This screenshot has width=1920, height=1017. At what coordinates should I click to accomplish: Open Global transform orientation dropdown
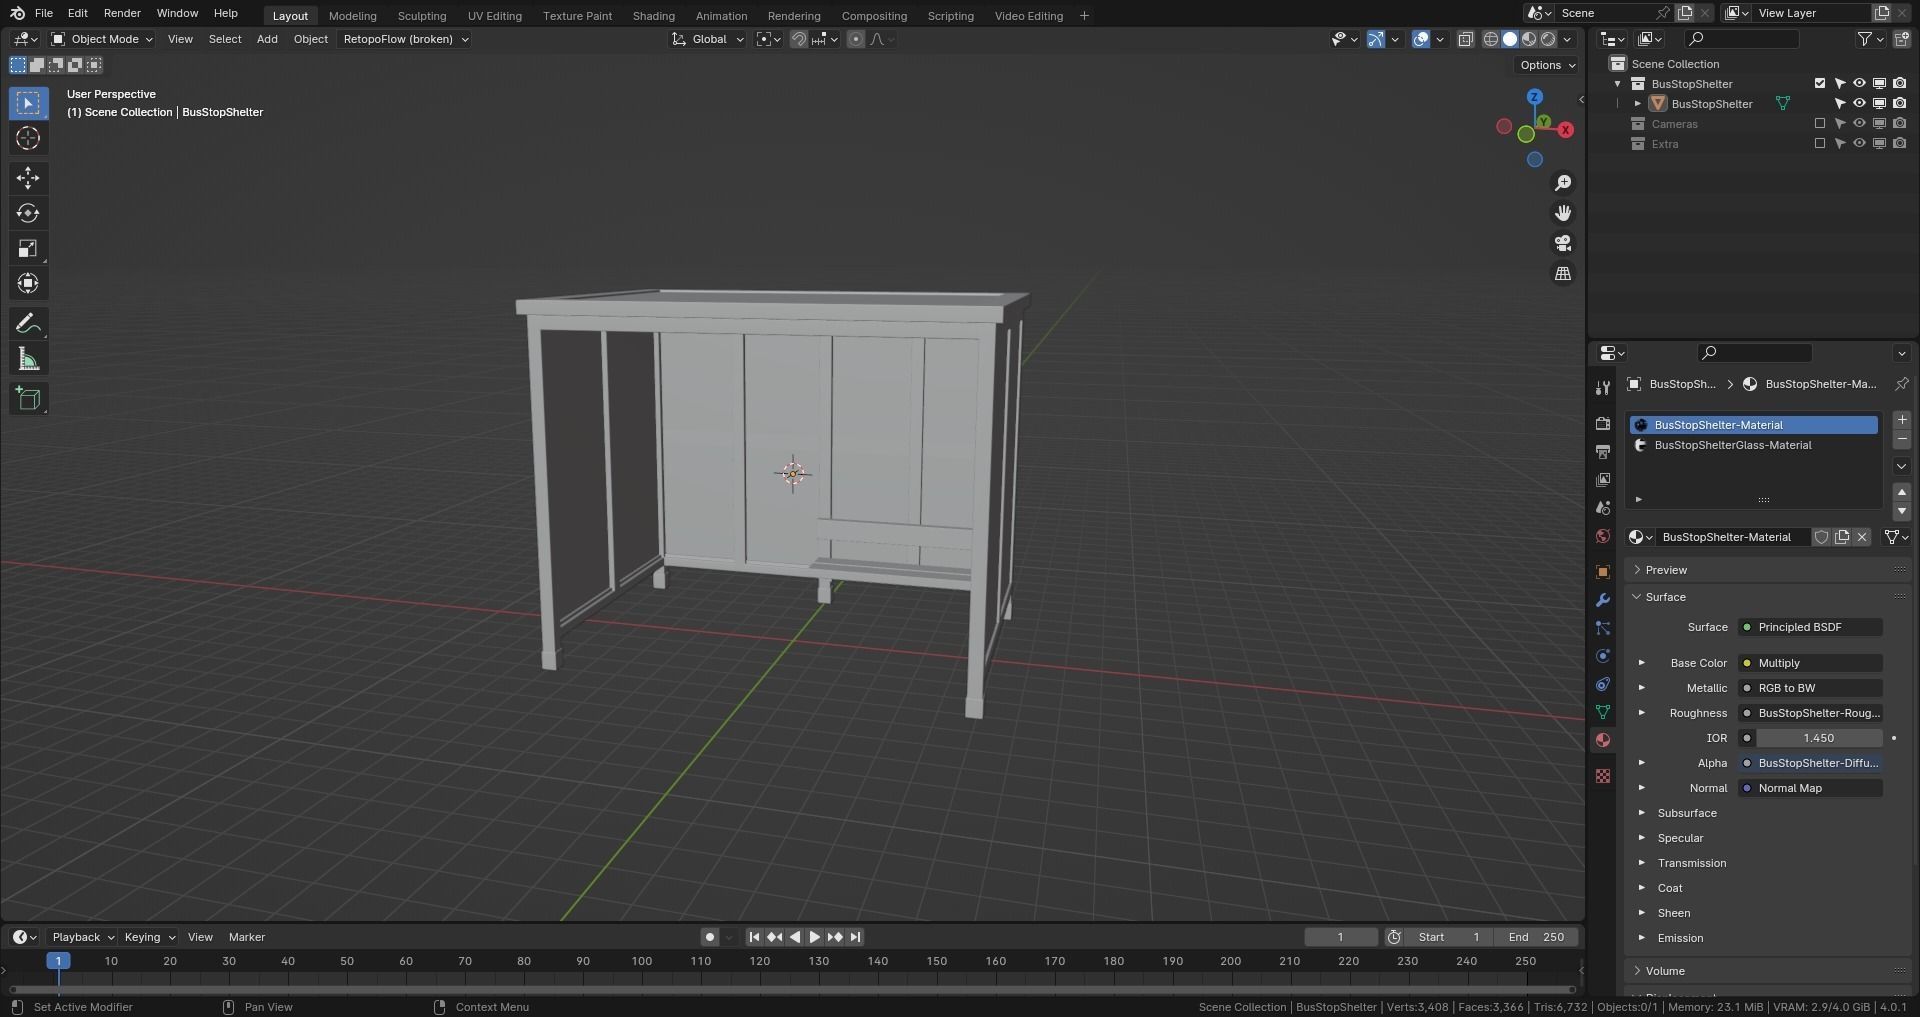pyautogui.click(x=708, y=39)
